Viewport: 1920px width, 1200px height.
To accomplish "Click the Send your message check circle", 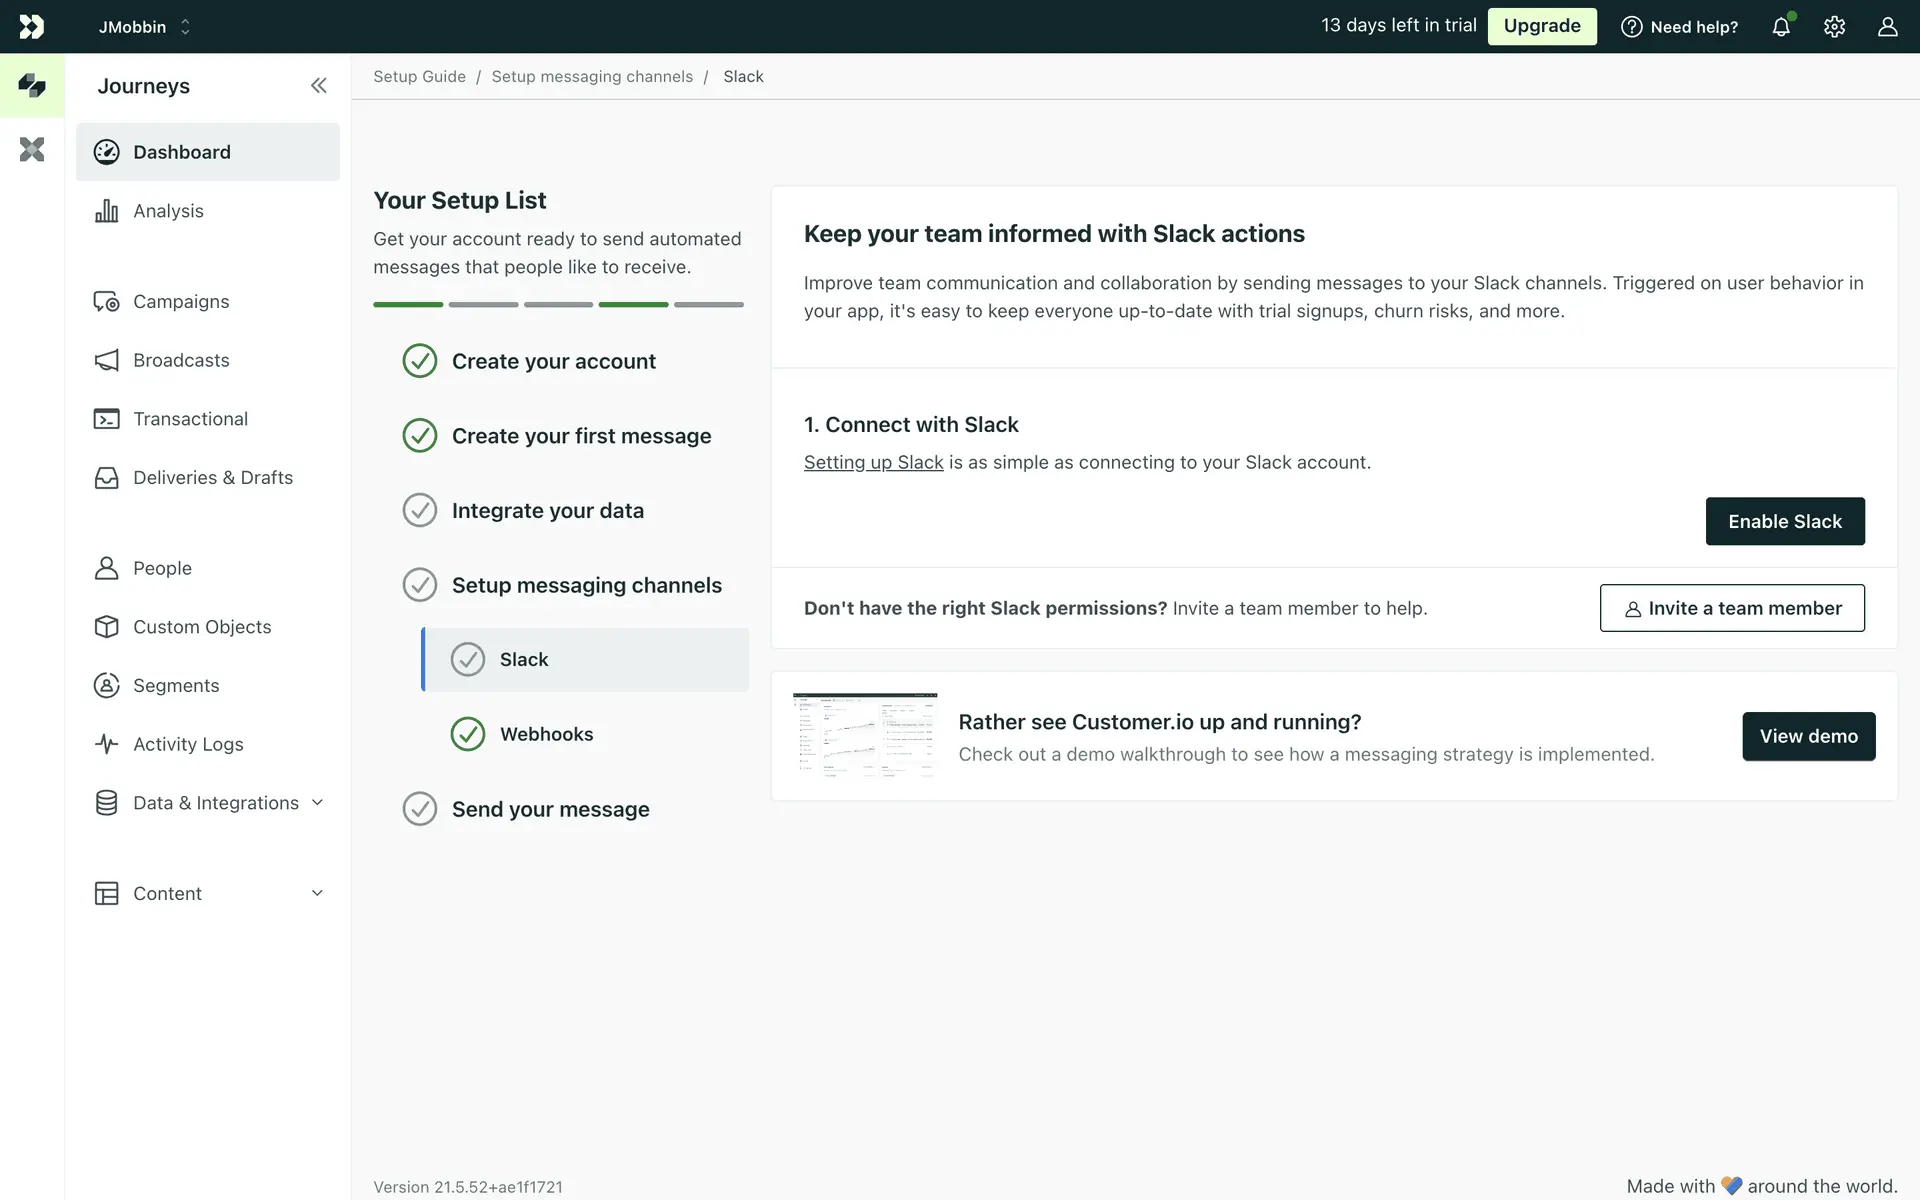I will click(420, 809).
